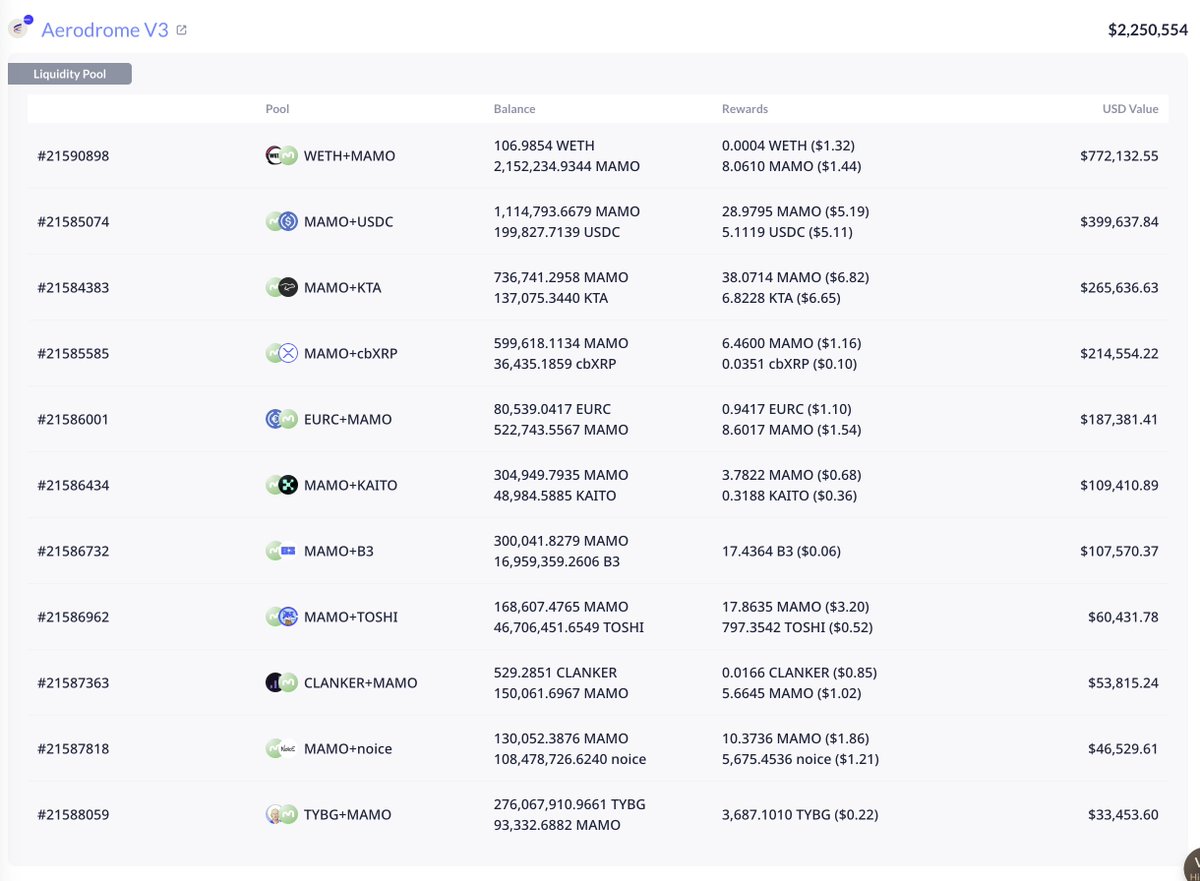The image size is (1200, 881).
Task: Select position ID #21586962
Action: click(73, 617)
